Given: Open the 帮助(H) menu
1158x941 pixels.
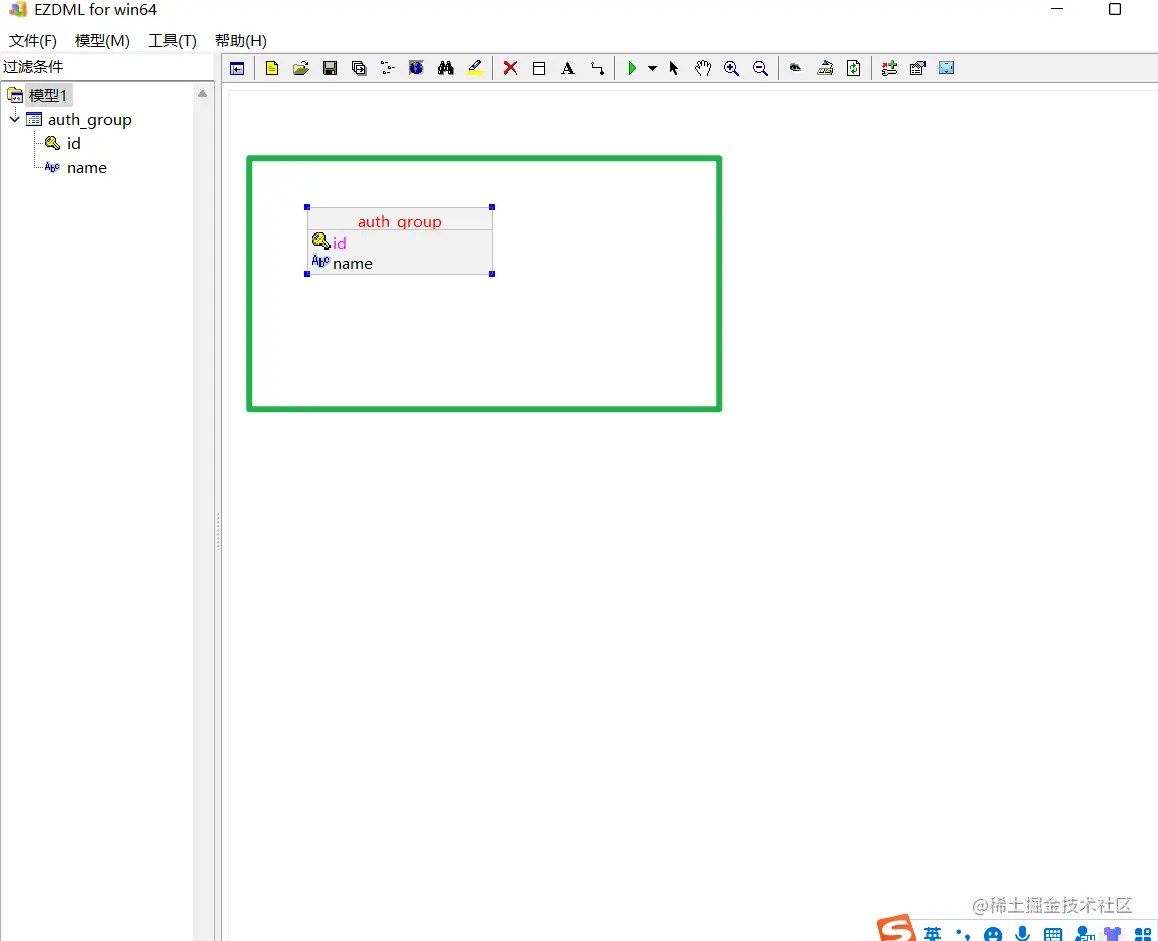Looking at the screenshot, I should point(241,41).
